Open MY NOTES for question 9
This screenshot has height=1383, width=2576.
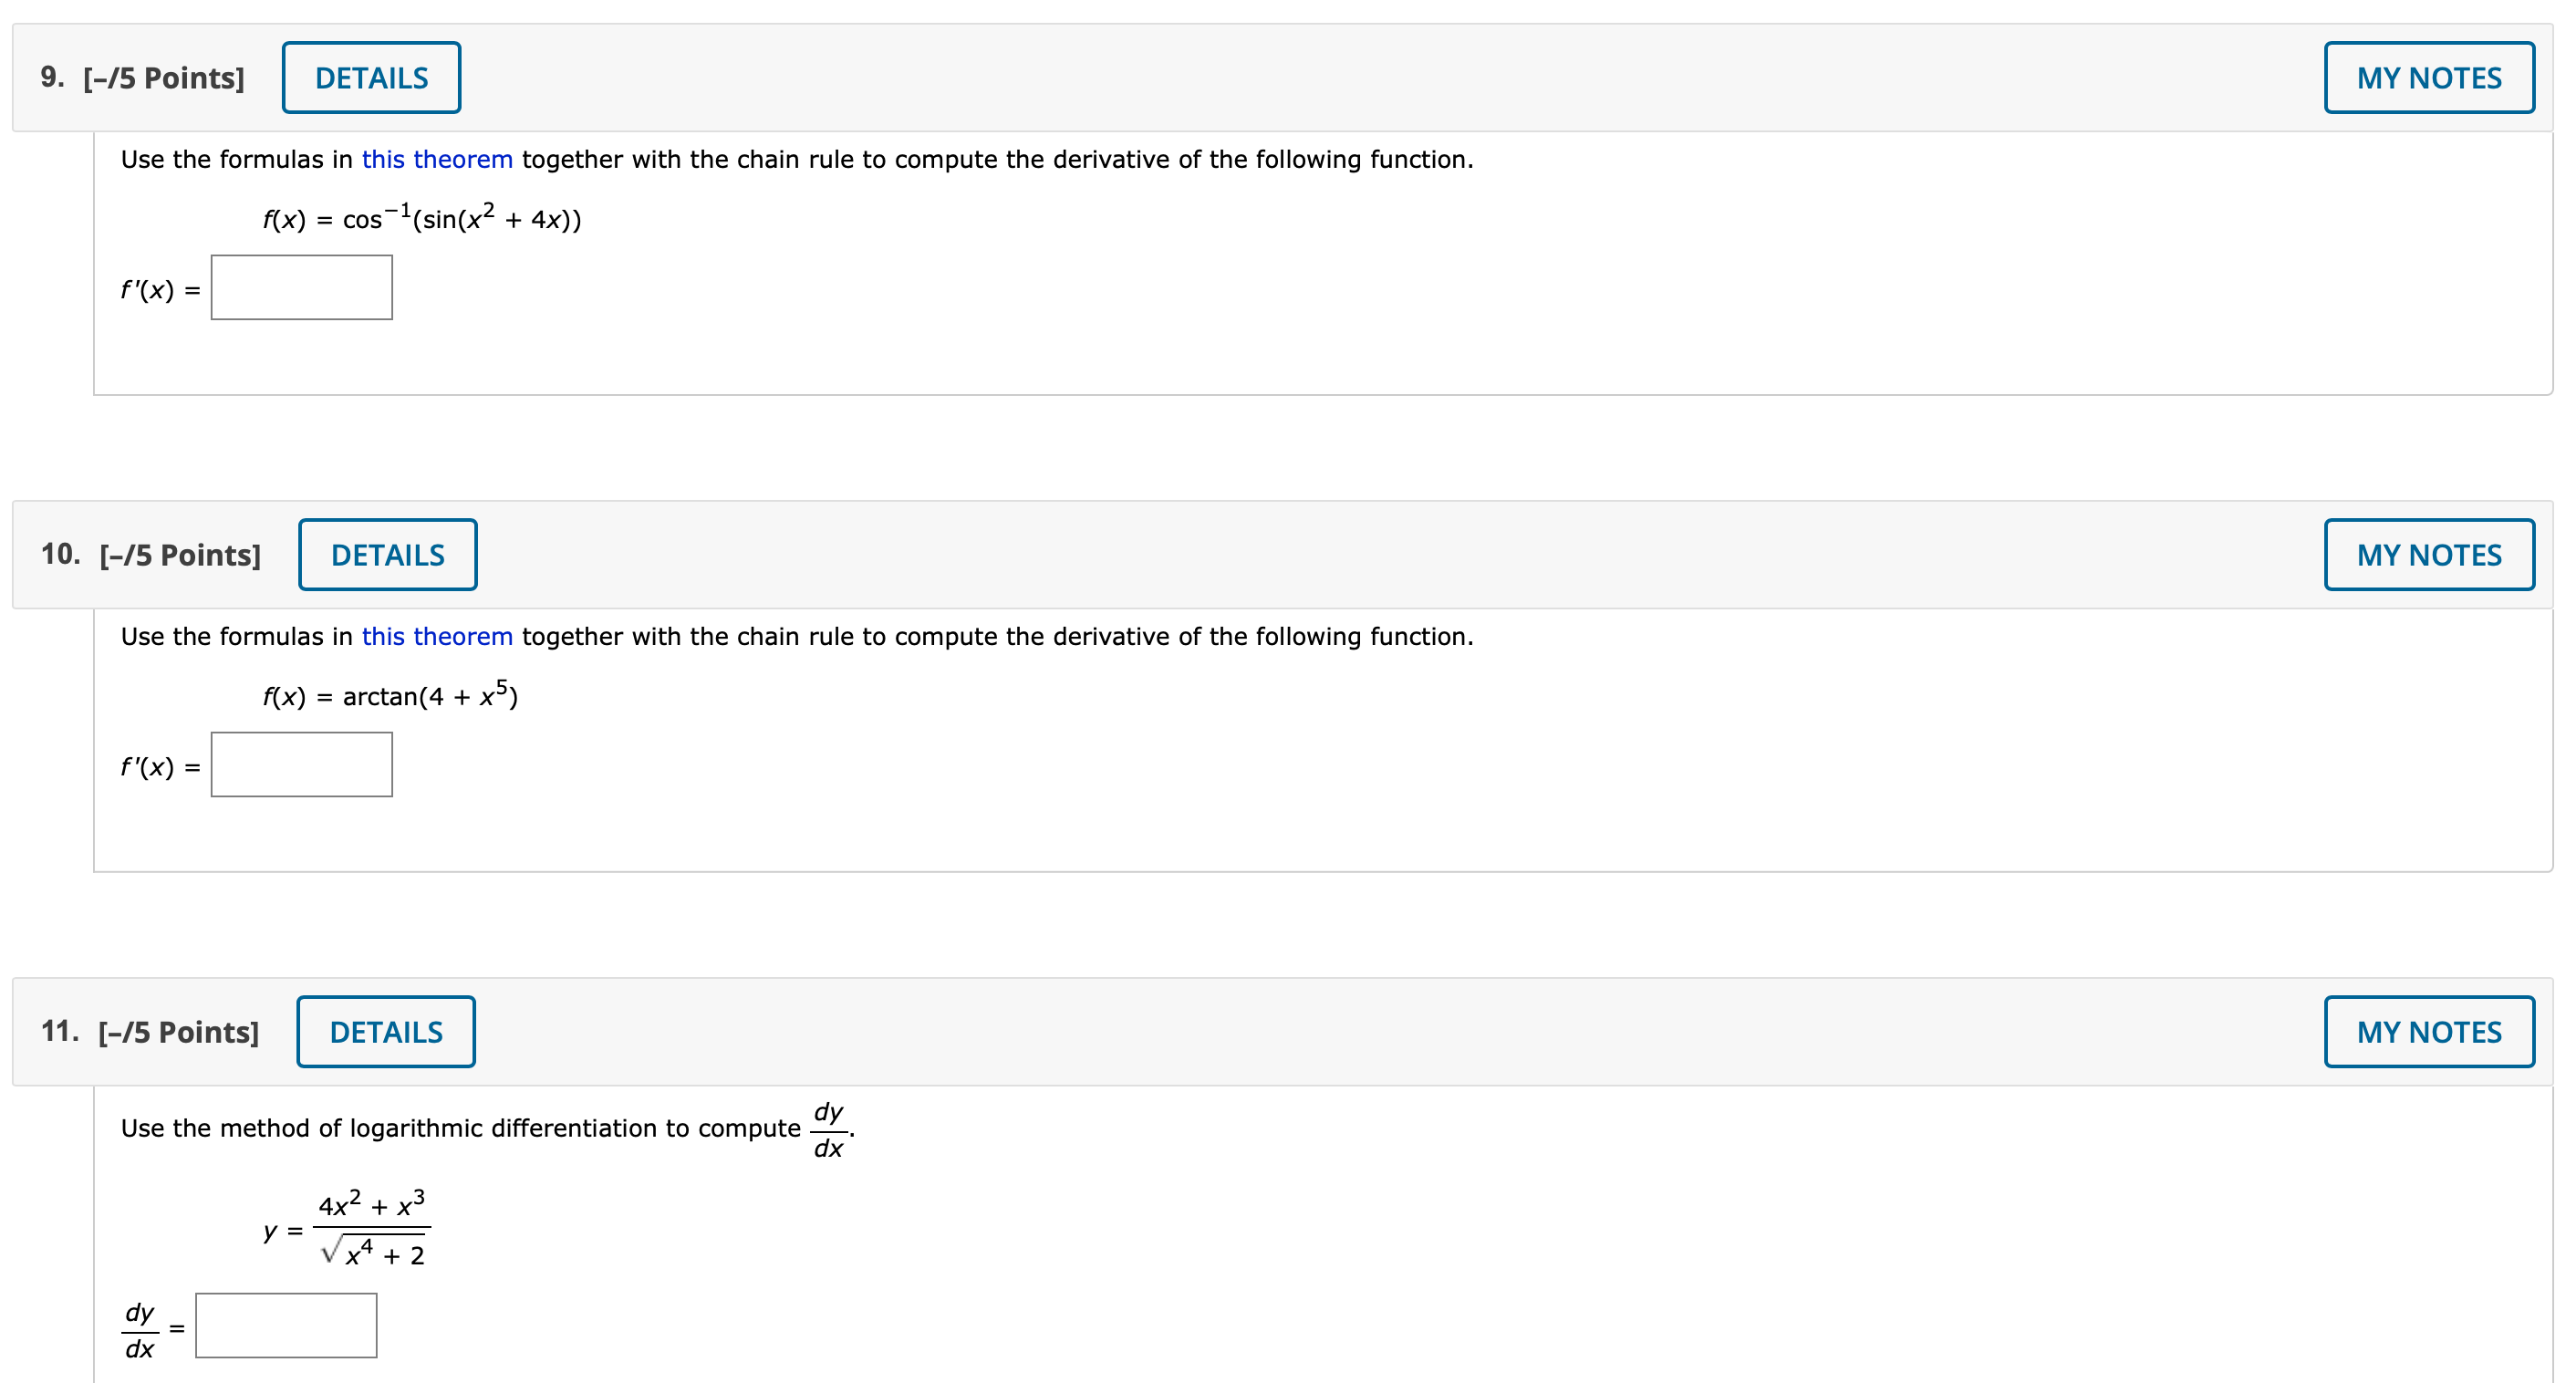tap(2429, 77)
